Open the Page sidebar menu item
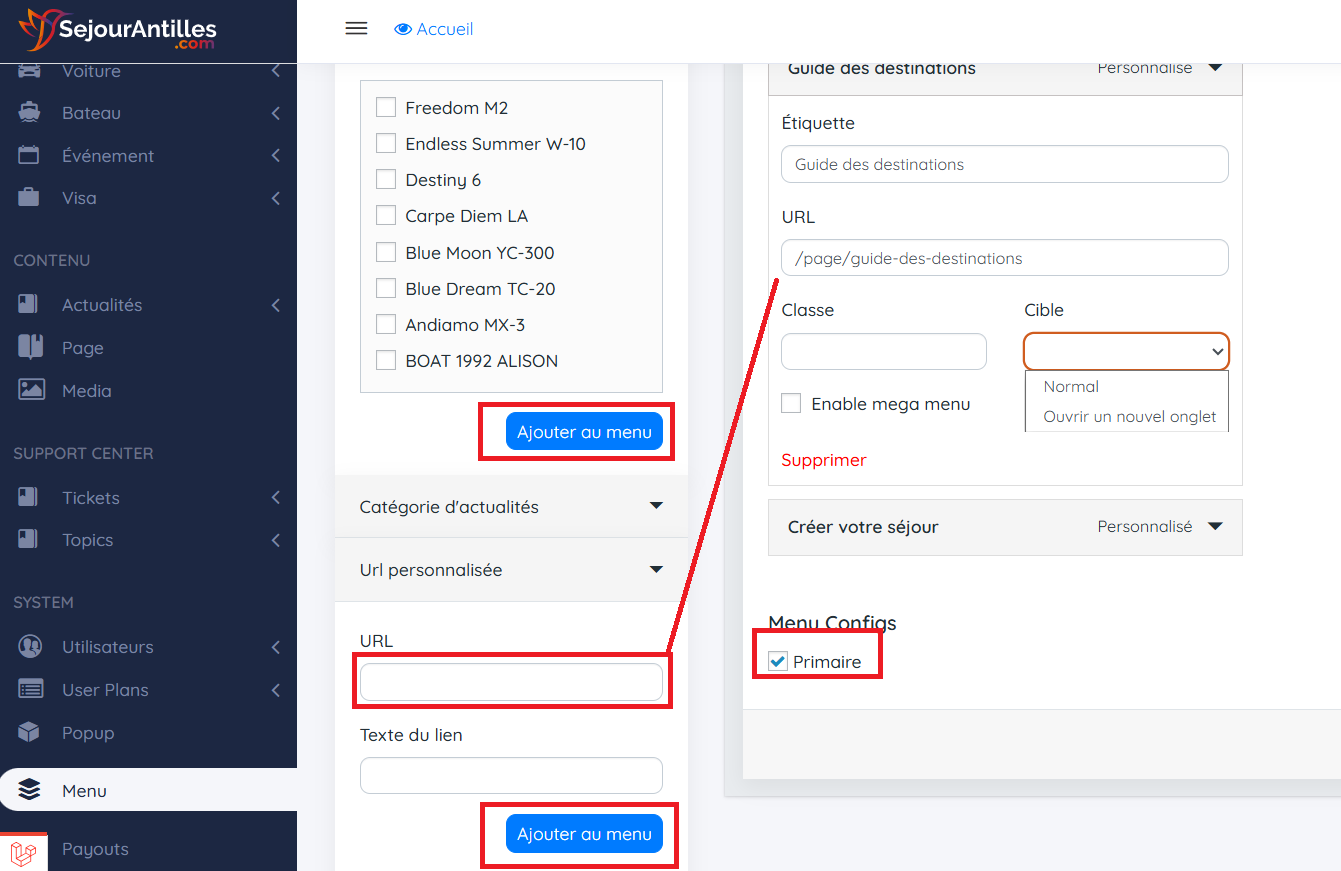Image resolution: width=1341 pixels, height=871 pixels. click(83, 348)
